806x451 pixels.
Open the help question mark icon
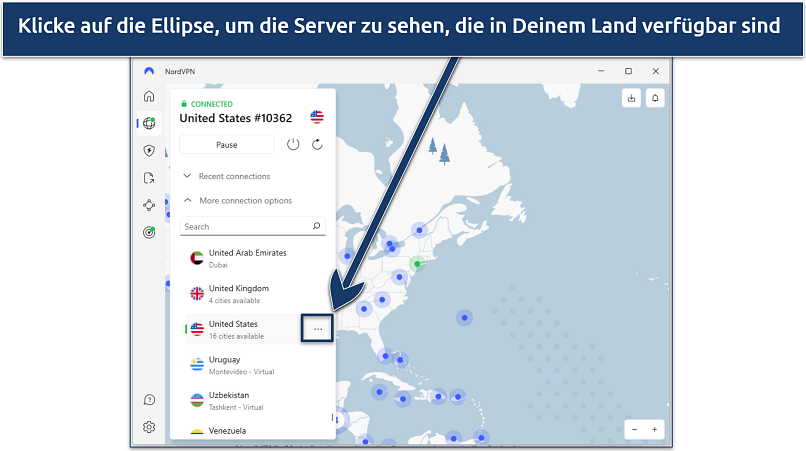coord(149,400)
